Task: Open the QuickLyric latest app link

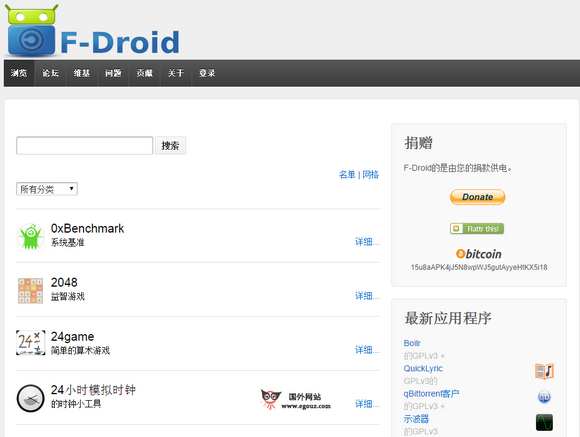Action: pos(423,368)
